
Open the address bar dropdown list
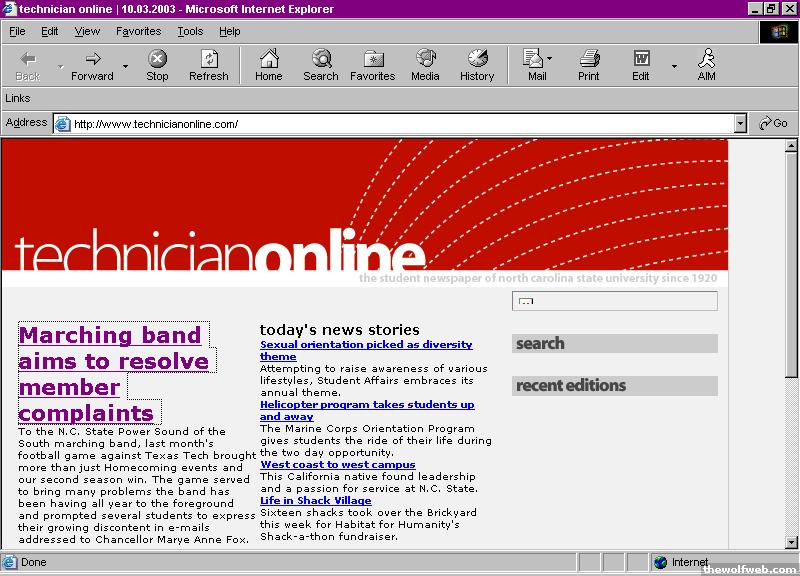(x=740, y=124)
